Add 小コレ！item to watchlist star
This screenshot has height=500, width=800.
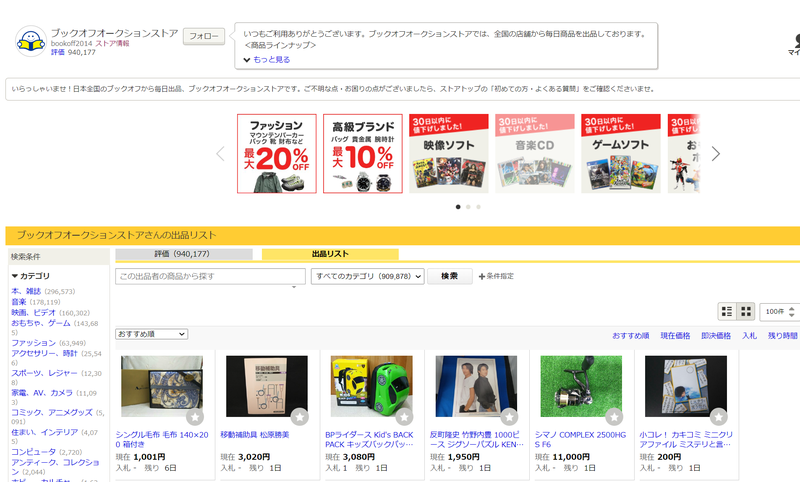pyautogui.click(x=719, y=417)
